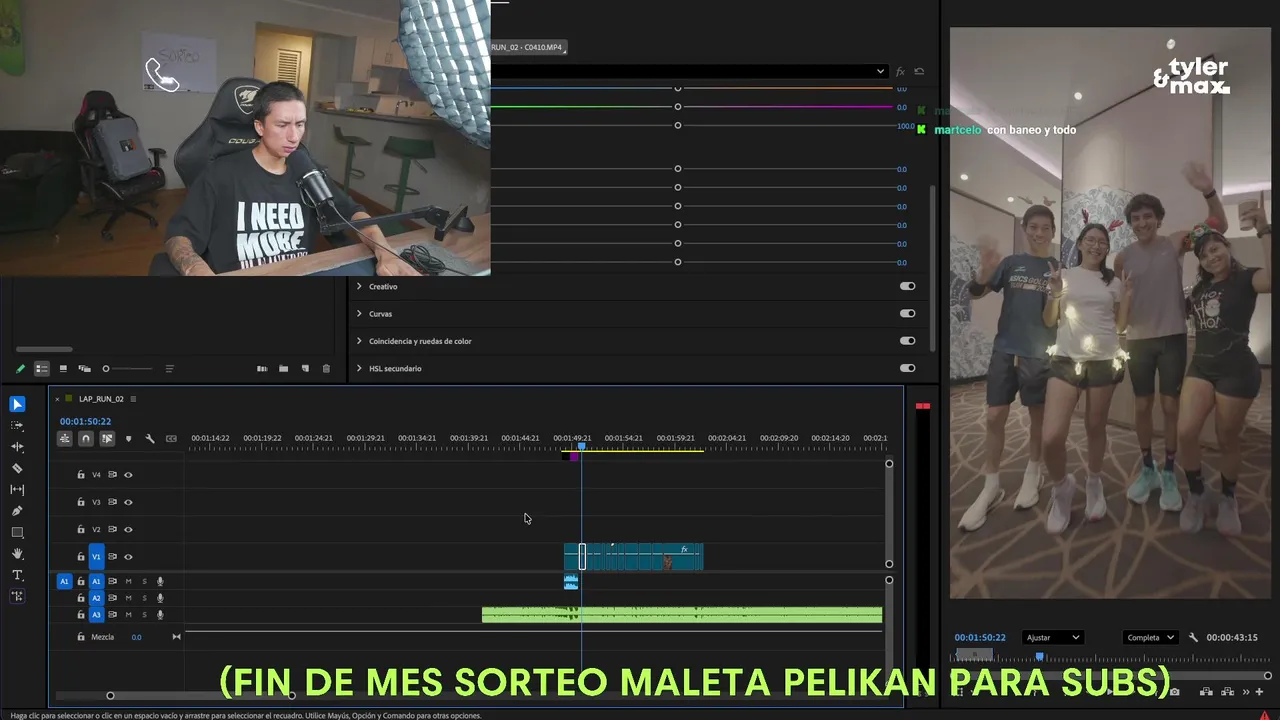Open Program monitor settings wrench
This screenshot has height=720, width=1280.
[1193, 637]
